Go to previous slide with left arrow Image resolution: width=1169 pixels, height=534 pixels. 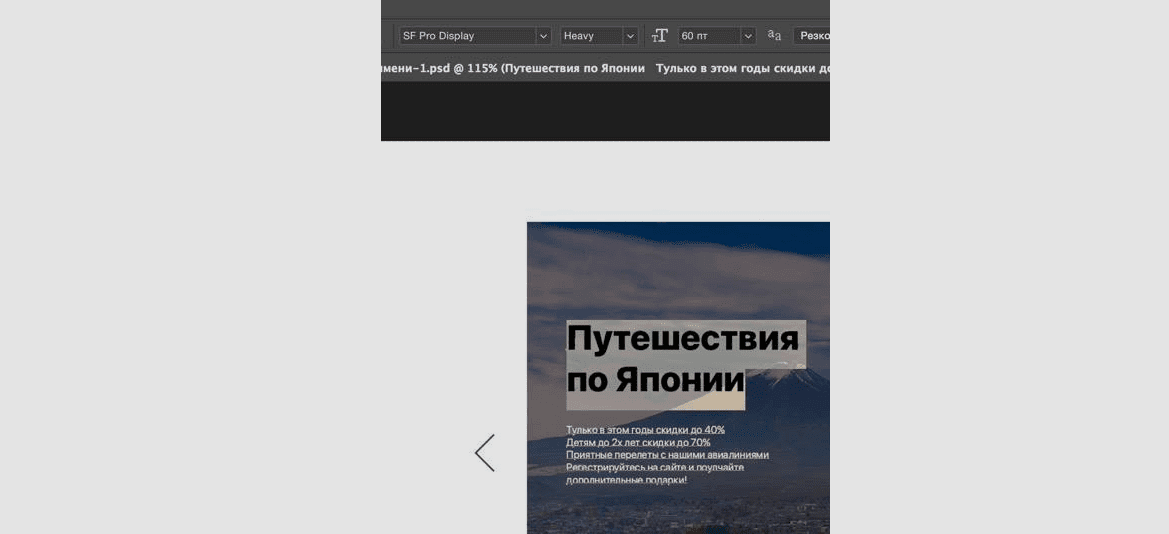[x=485, y=453]
